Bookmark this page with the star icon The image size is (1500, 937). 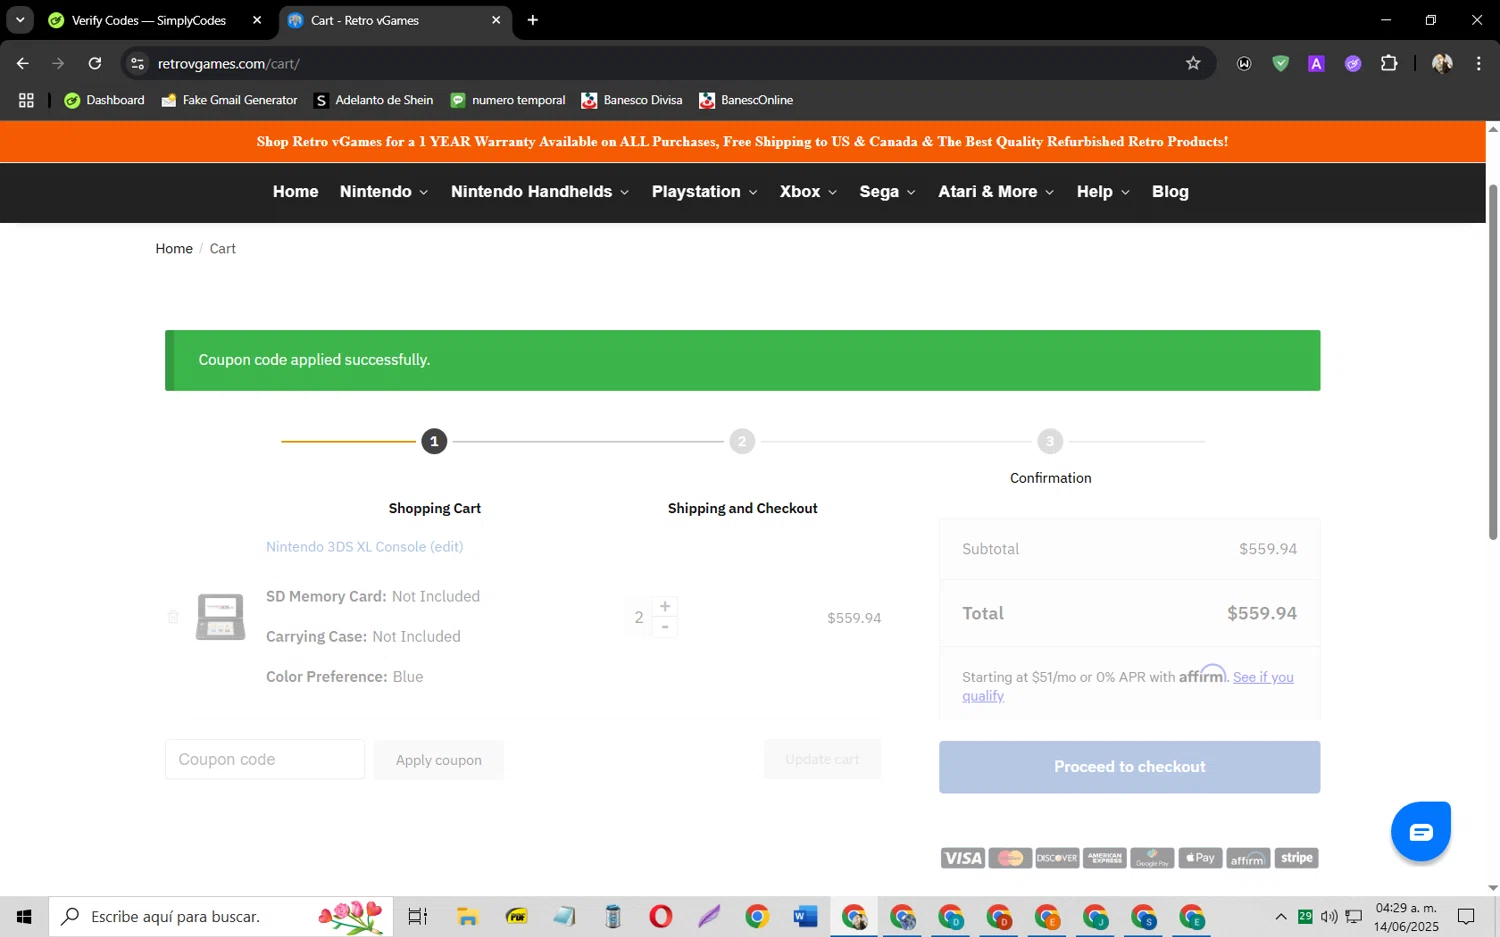(1193, 63)
